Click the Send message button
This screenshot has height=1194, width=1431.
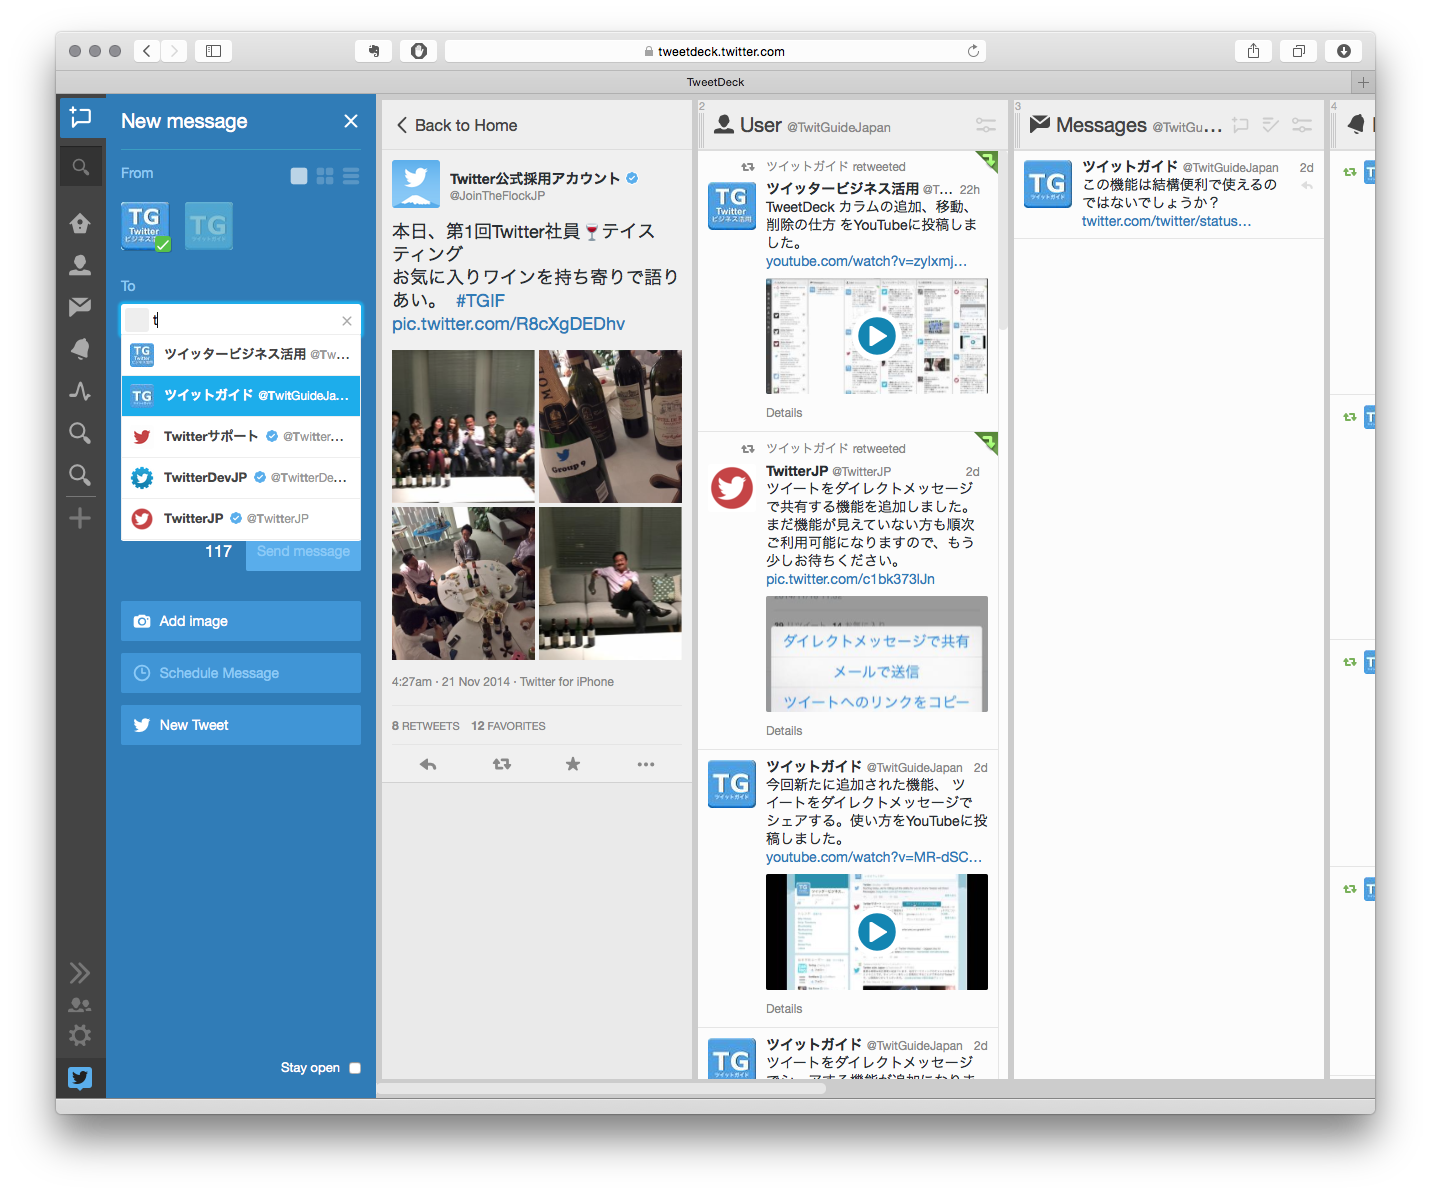coord(303,552)
